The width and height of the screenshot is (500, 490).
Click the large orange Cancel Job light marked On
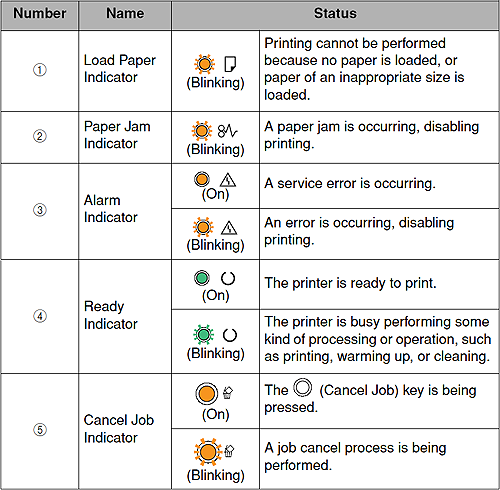coord(207,394)
